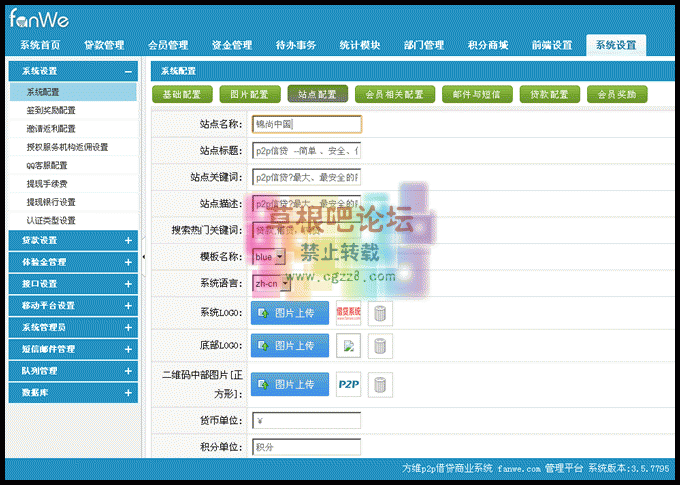Click 图片上传 button for 底部LOGO
This screenshot has height=485, width=680.
290,346
